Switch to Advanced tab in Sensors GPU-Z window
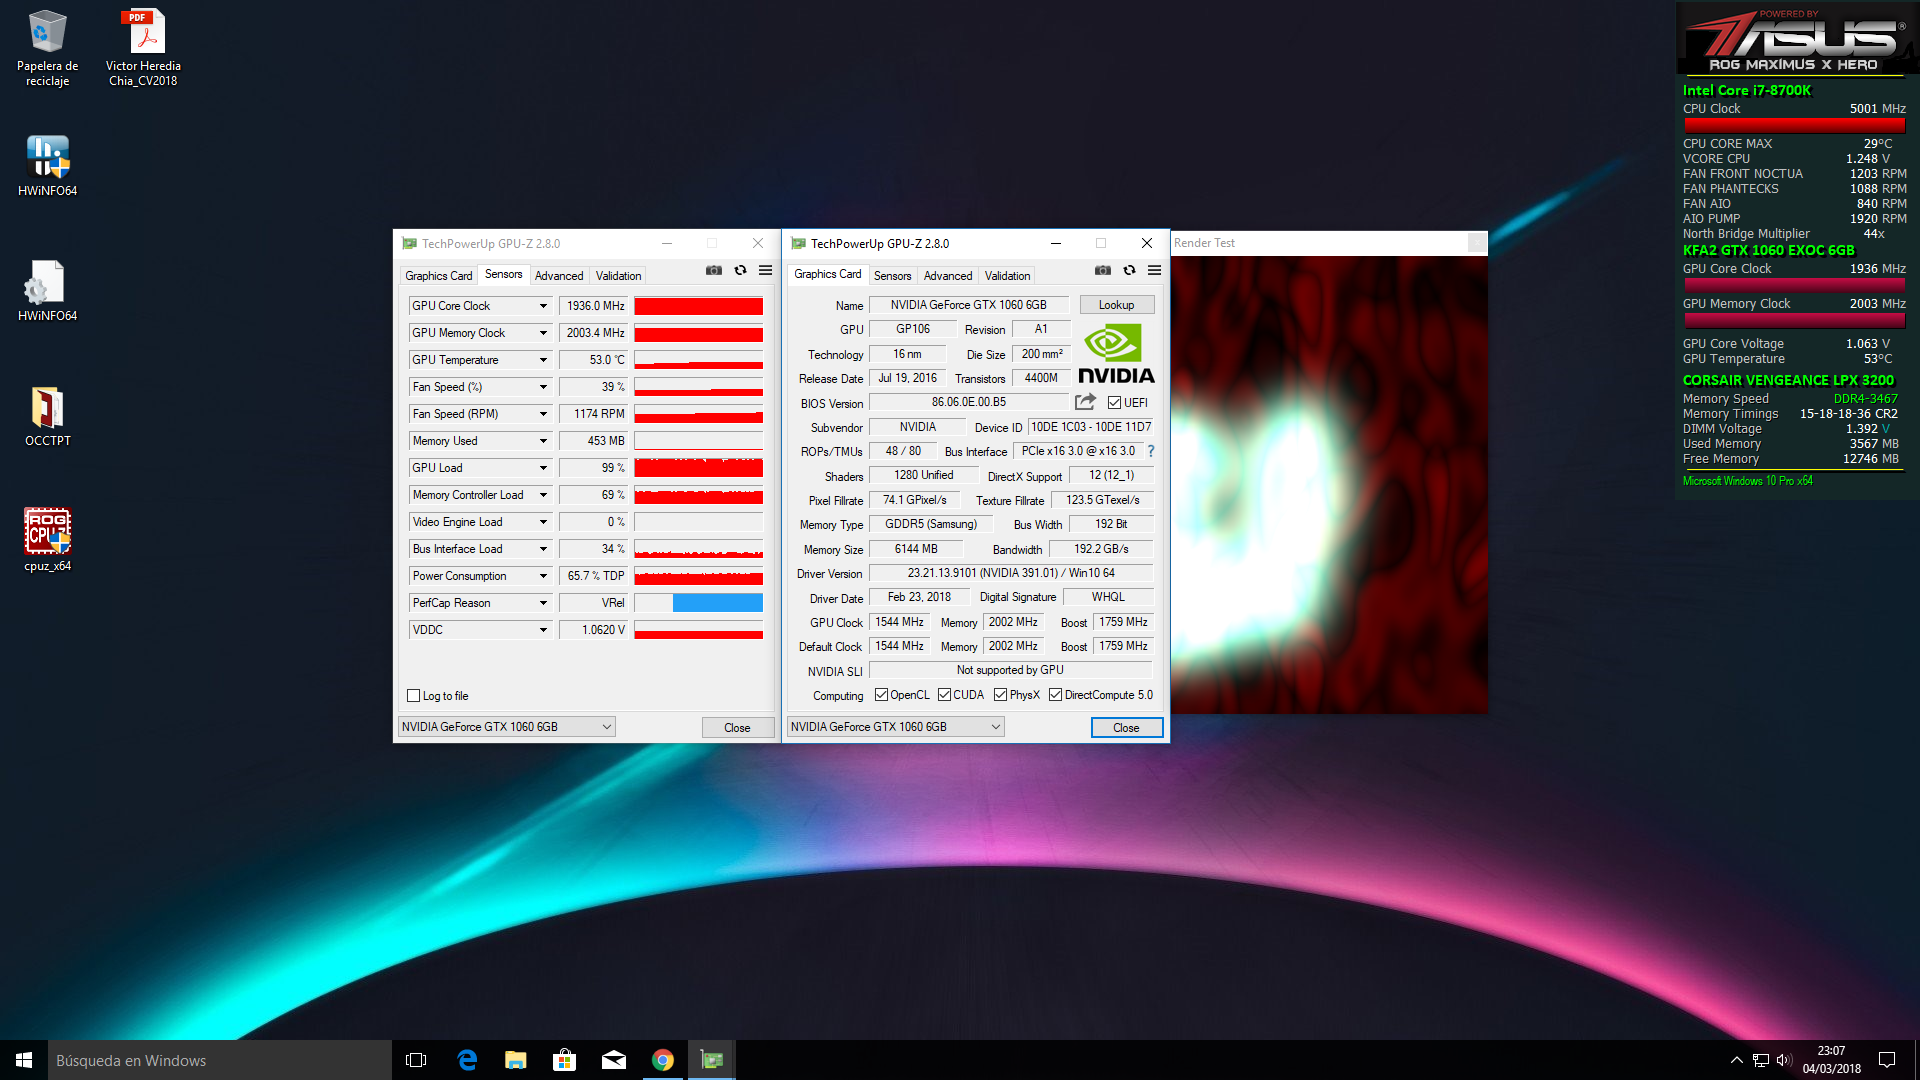Viewport: 1920px width, 1080px height. tap(558, 276)
